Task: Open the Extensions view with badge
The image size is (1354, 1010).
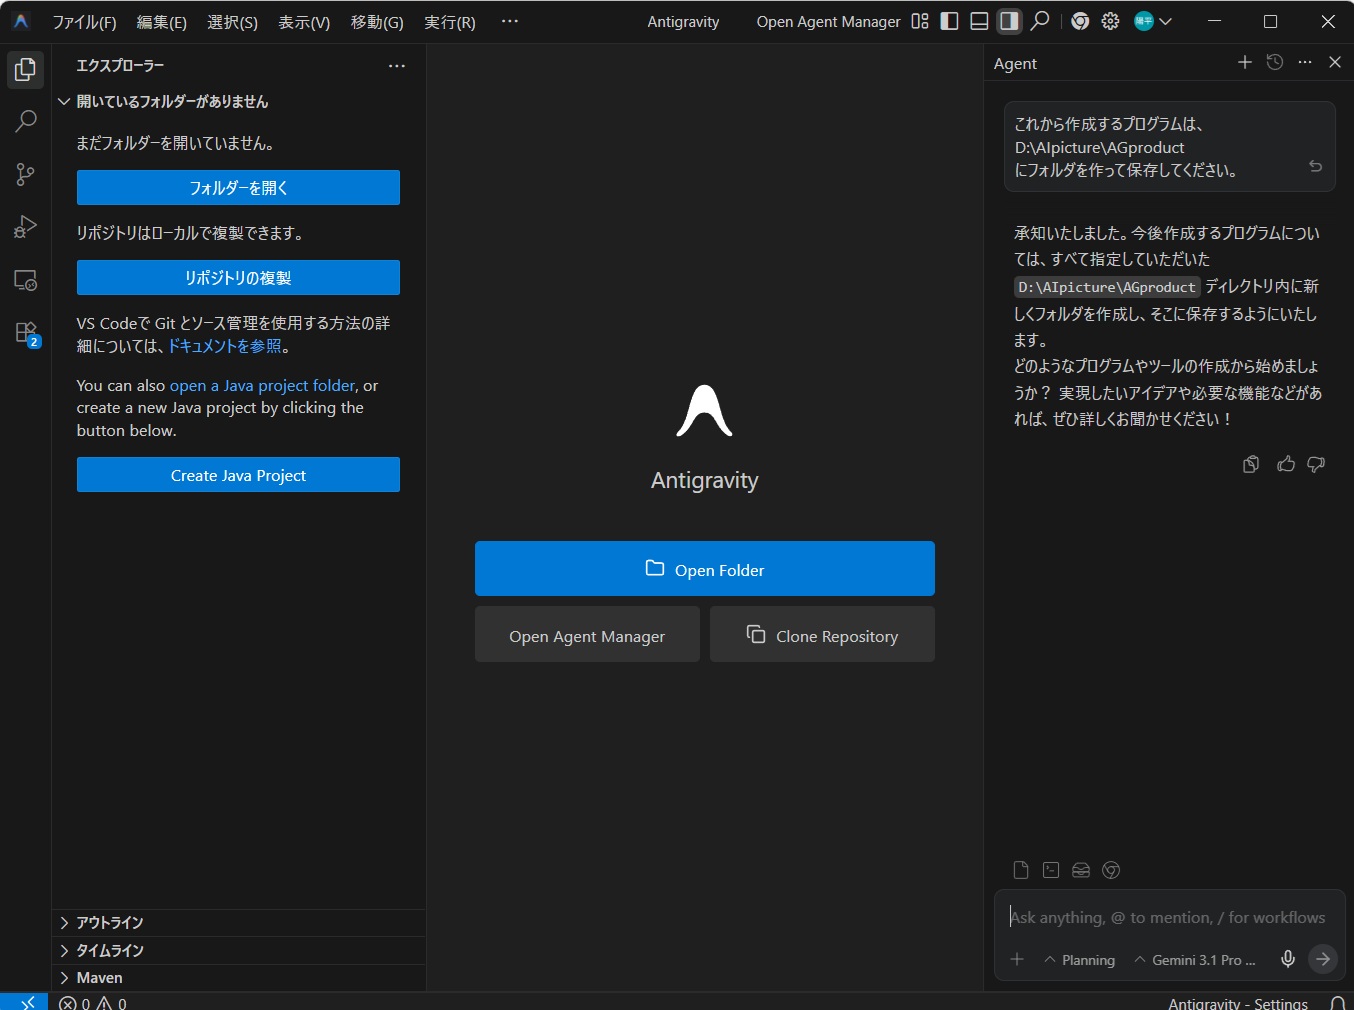Action: [26, 332]
